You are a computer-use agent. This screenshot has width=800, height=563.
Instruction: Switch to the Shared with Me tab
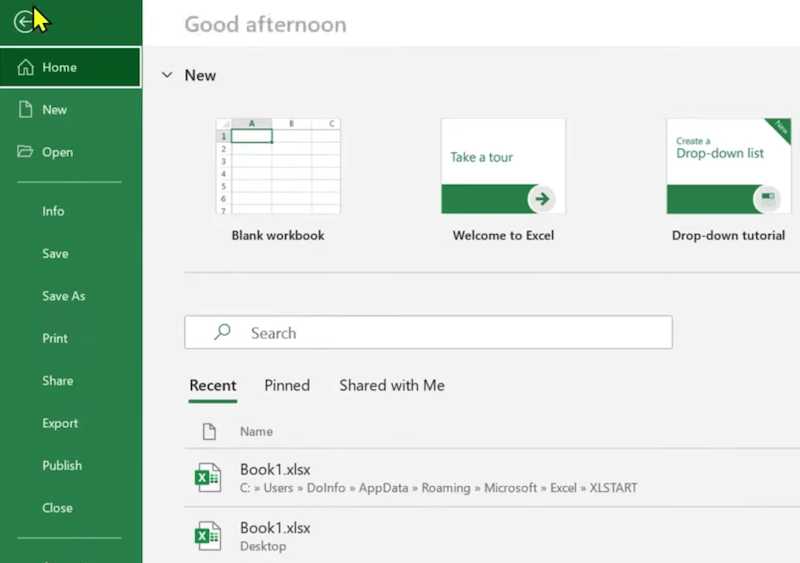click(392, 385)
